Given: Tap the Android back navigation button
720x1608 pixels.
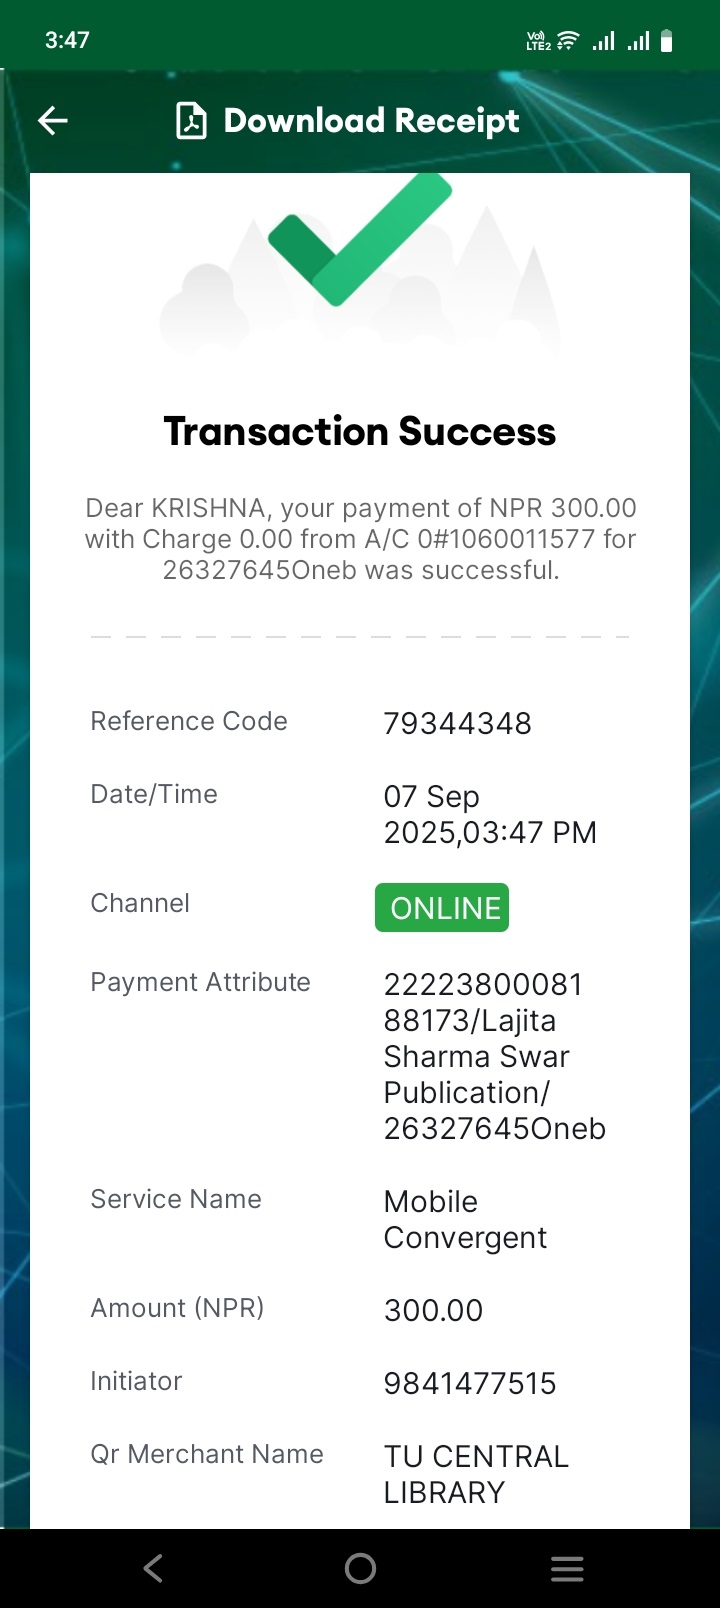Looking at the screenshot, I should click(x=153, y=1568).
